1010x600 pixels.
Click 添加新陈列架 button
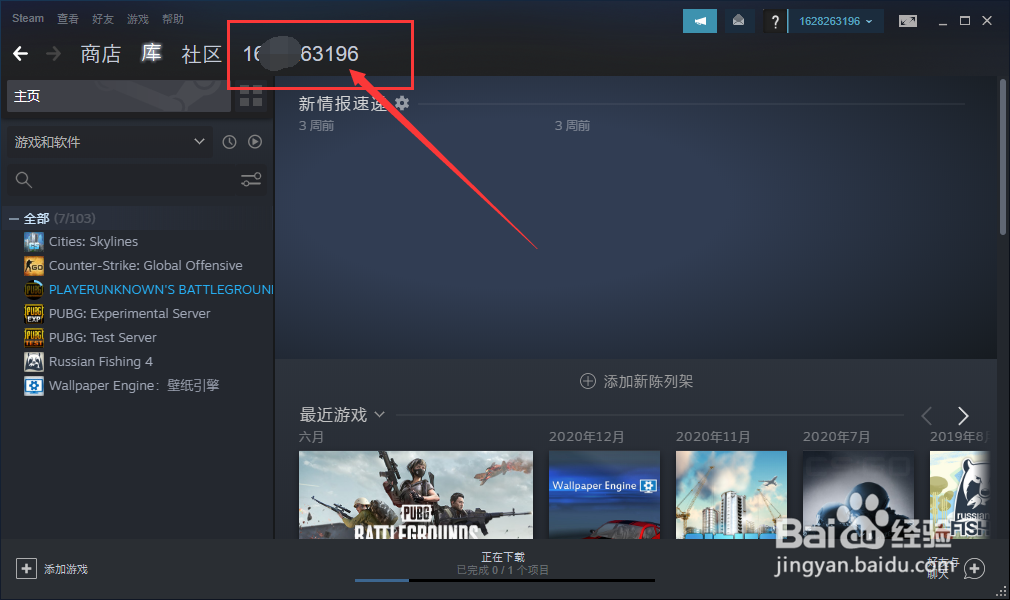pos(636,381)
